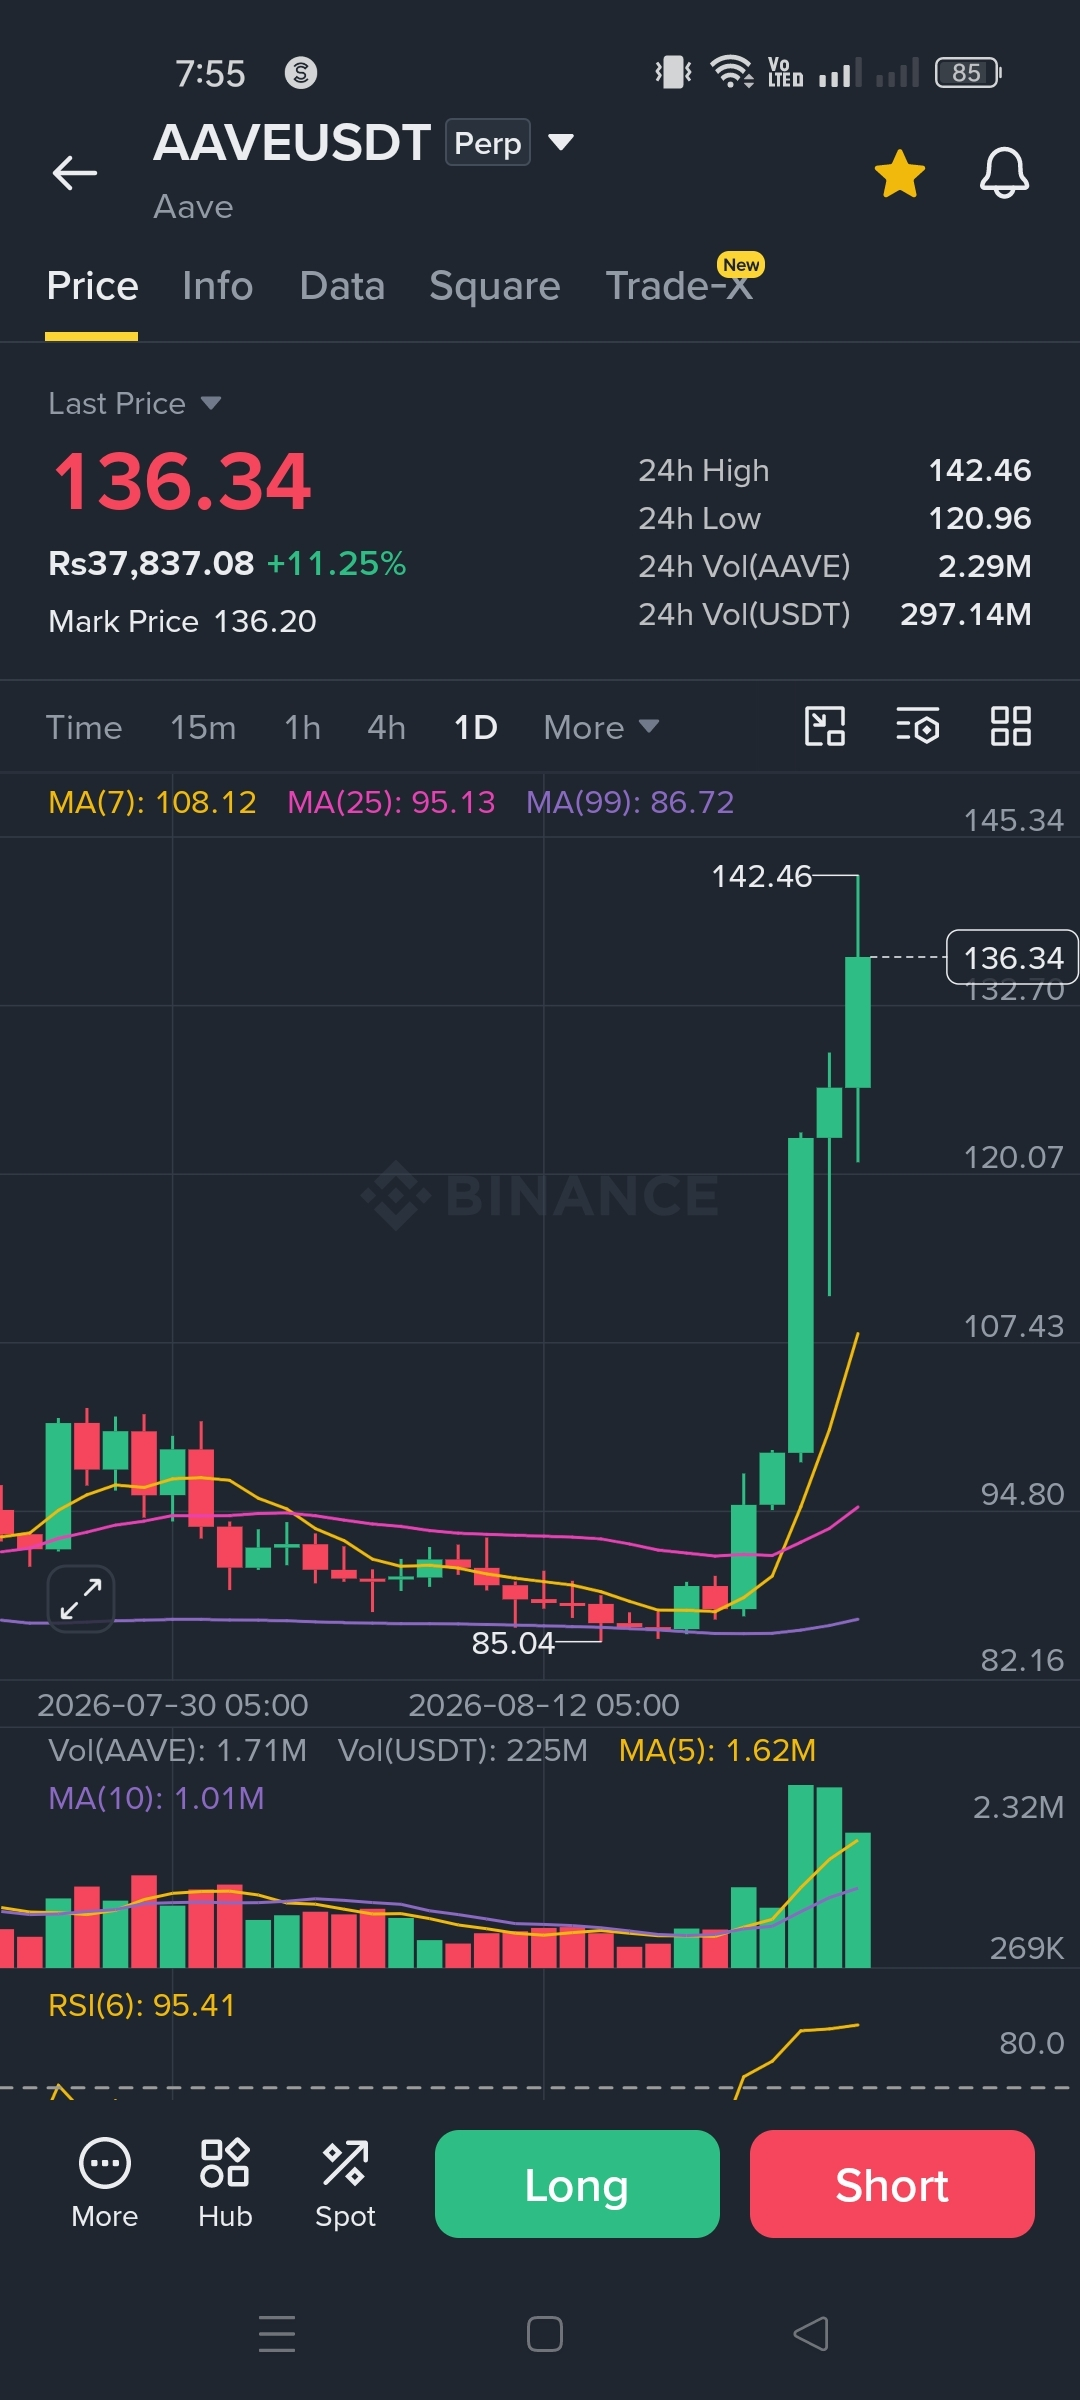1080x2400 pixels.
Task: Tap the MA(25): 95.13 indicator label
Action: 391,802
